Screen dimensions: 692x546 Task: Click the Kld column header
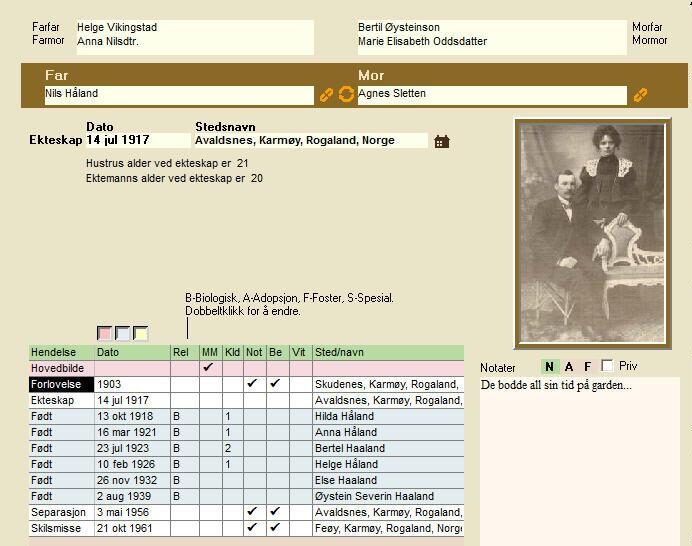(x=233, y=352)
